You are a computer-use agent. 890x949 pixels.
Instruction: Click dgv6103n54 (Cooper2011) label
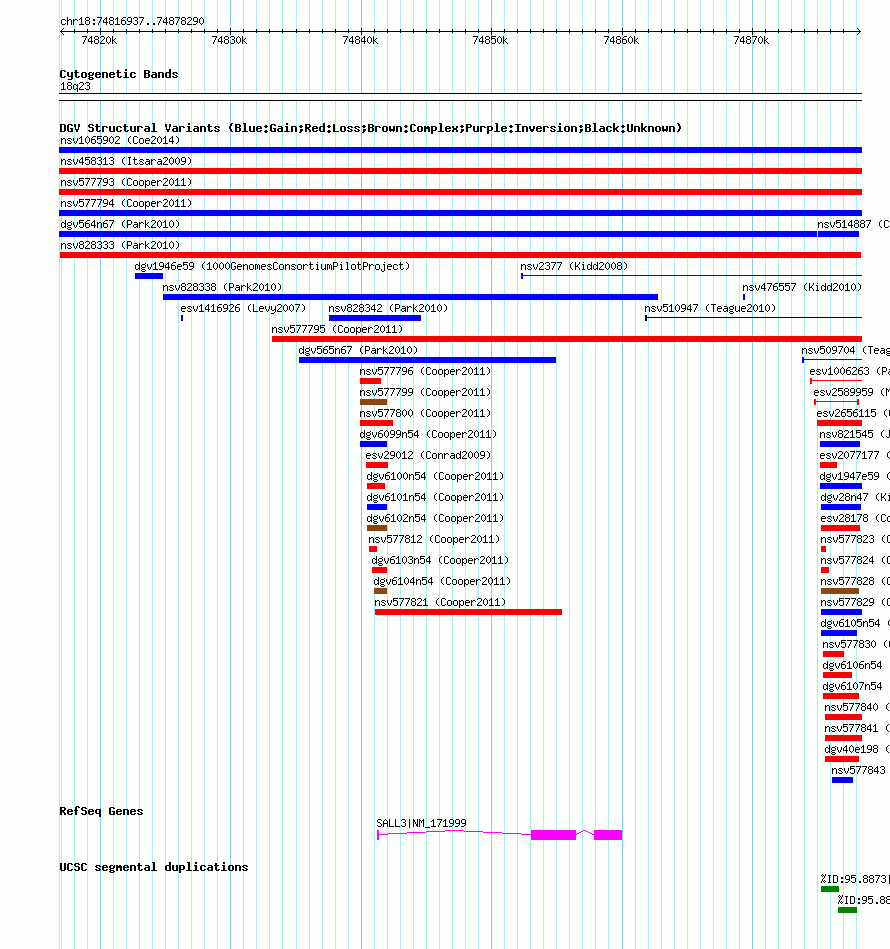pyautogui.click(x=440, y=560)
